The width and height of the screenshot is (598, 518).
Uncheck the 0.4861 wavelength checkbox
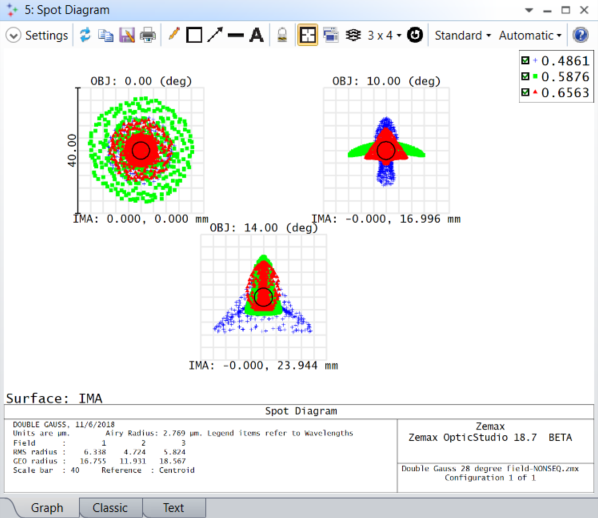[x=525, y=61]
